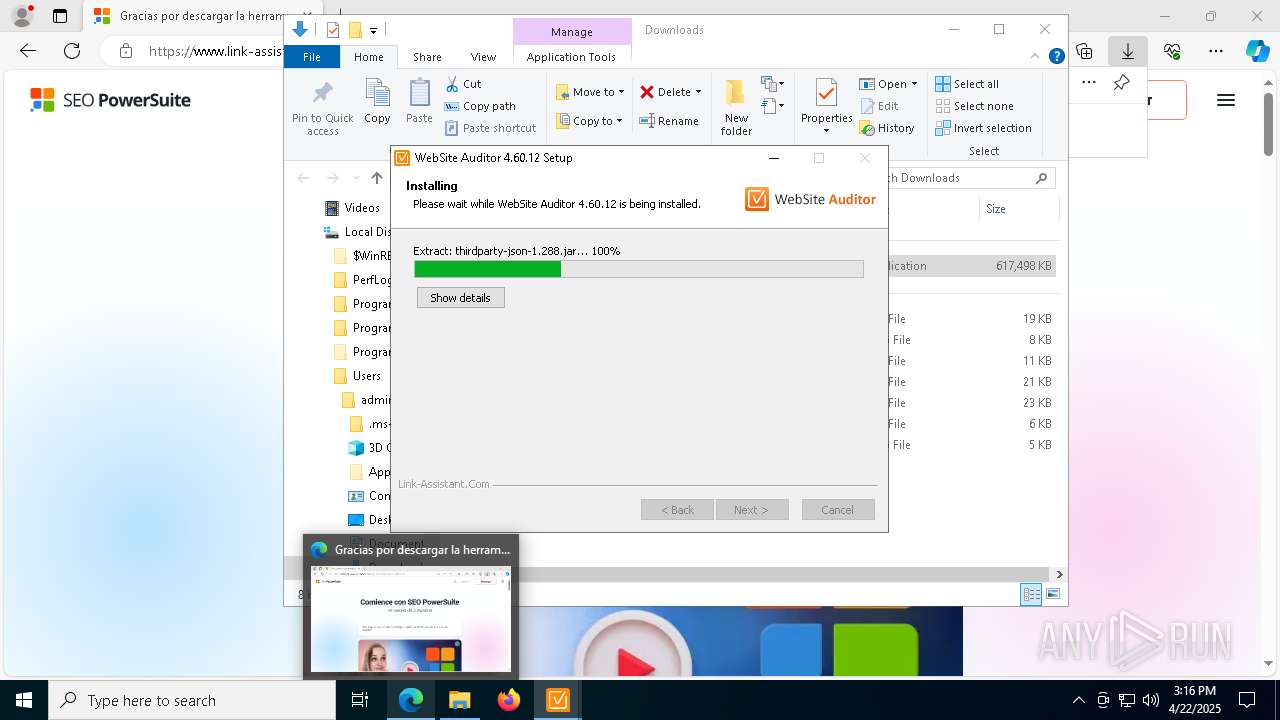Switch to the View ribbon tab
Image resolution: width=1280 pixels, height=720 pixels.
[x=483, y=57]
